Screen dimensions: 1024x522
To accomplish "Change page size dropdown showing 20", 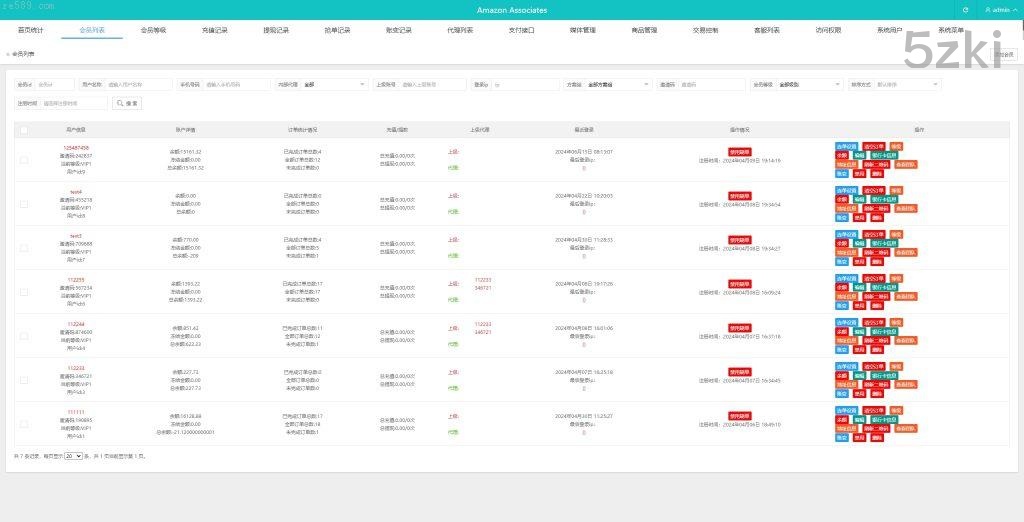I will pos(73,456).
